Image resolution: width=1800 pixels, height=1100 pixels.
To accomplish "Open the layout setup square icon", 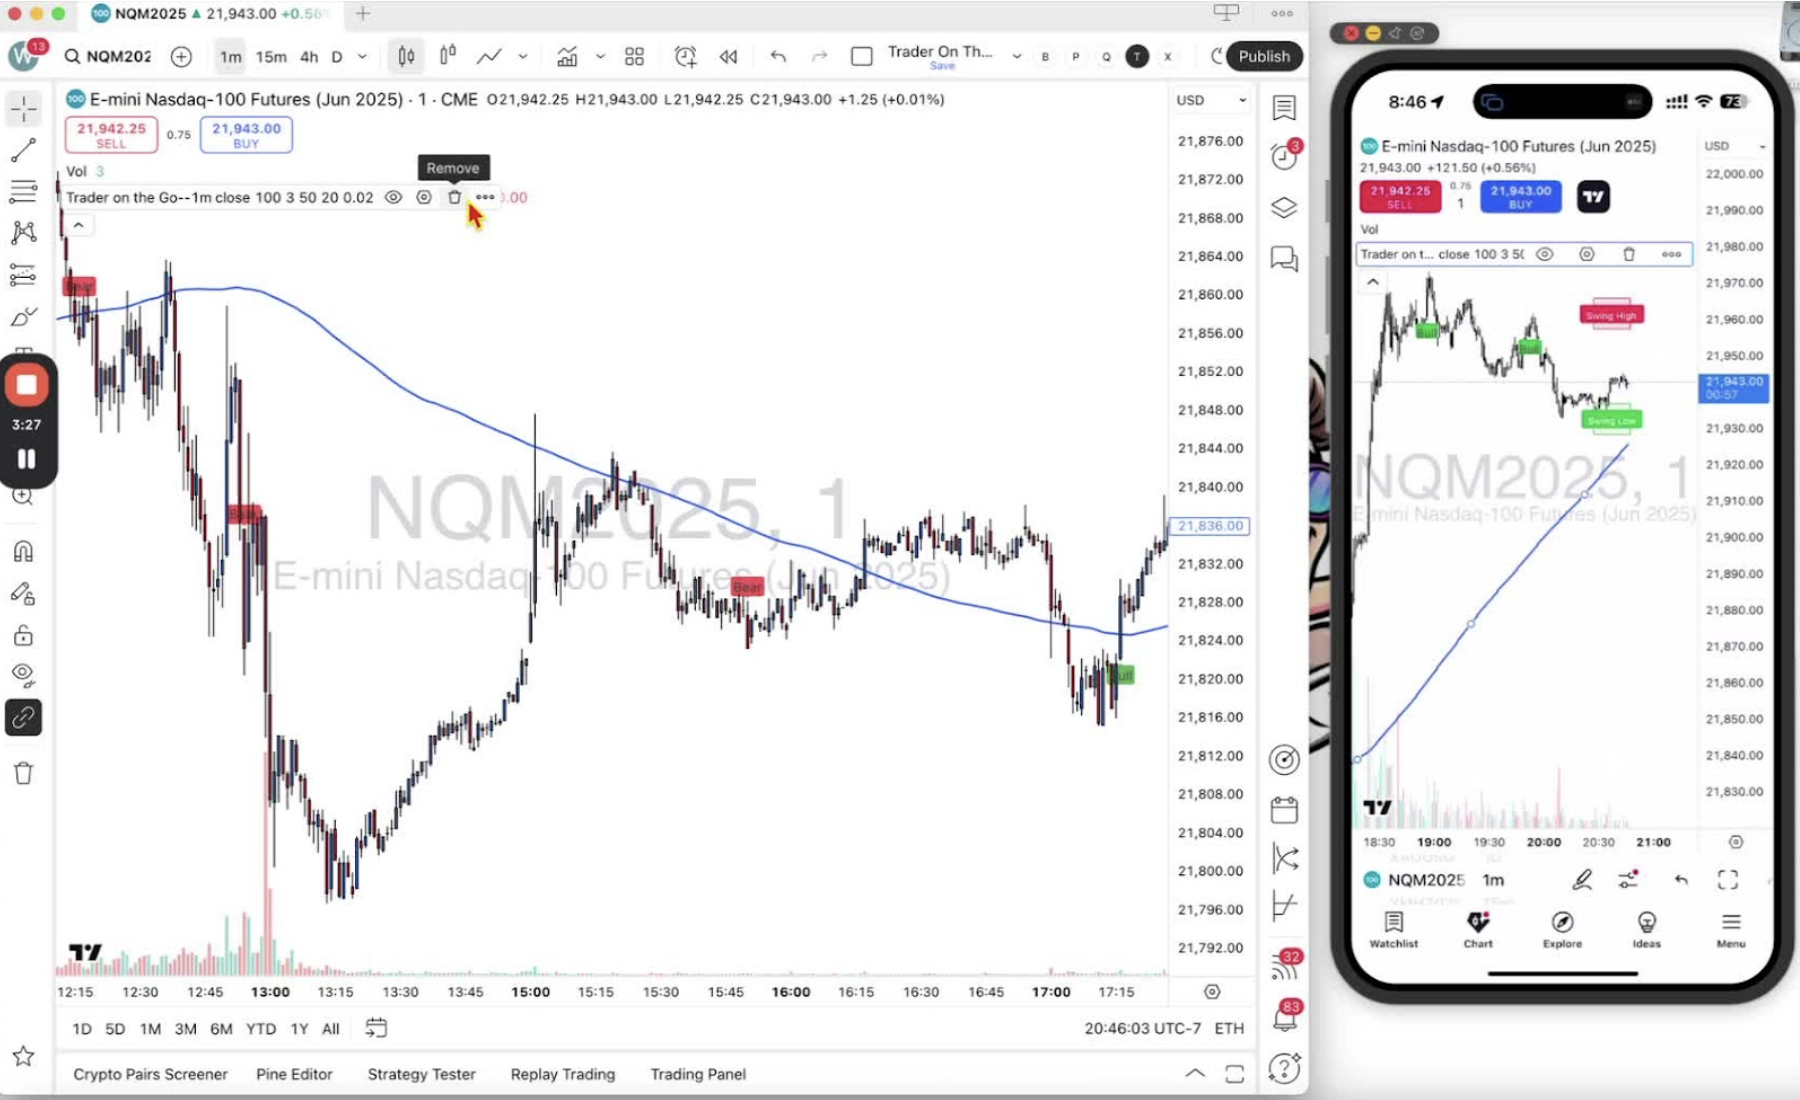I will 861,56.
